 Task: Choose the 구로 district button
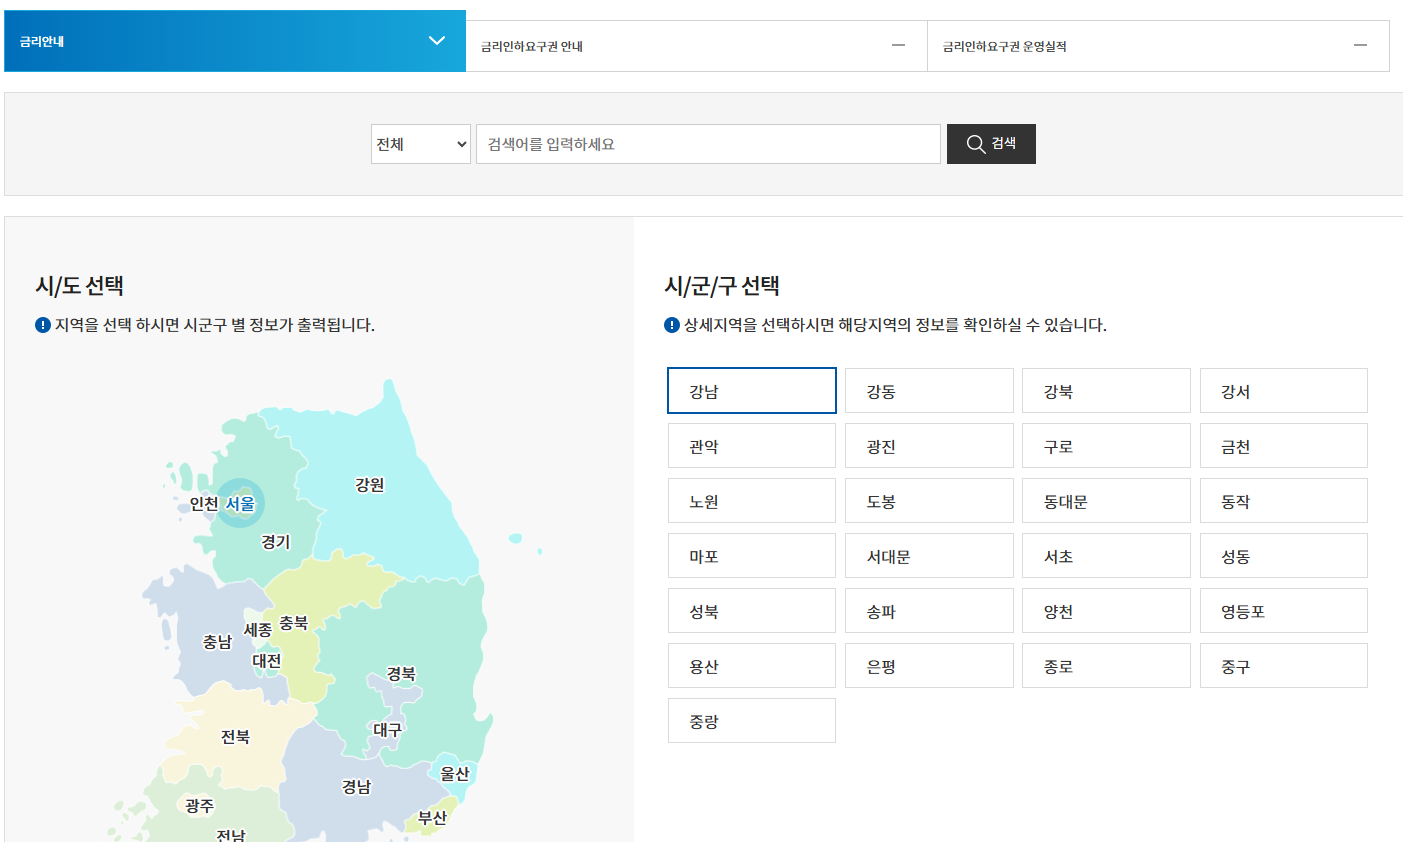pos(1106,446)
